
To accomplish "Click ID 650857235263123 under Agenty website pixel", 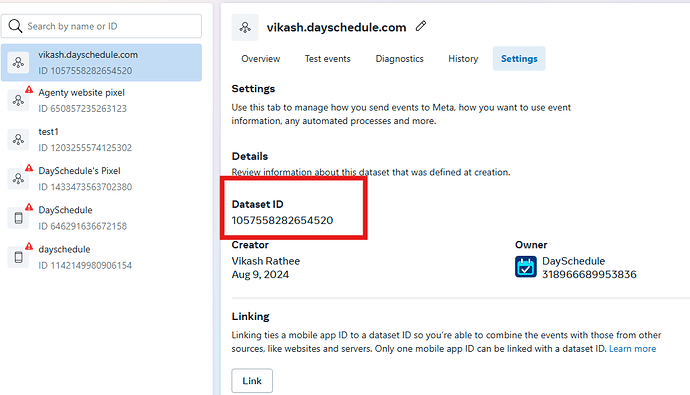I will (x=82, y=109).
